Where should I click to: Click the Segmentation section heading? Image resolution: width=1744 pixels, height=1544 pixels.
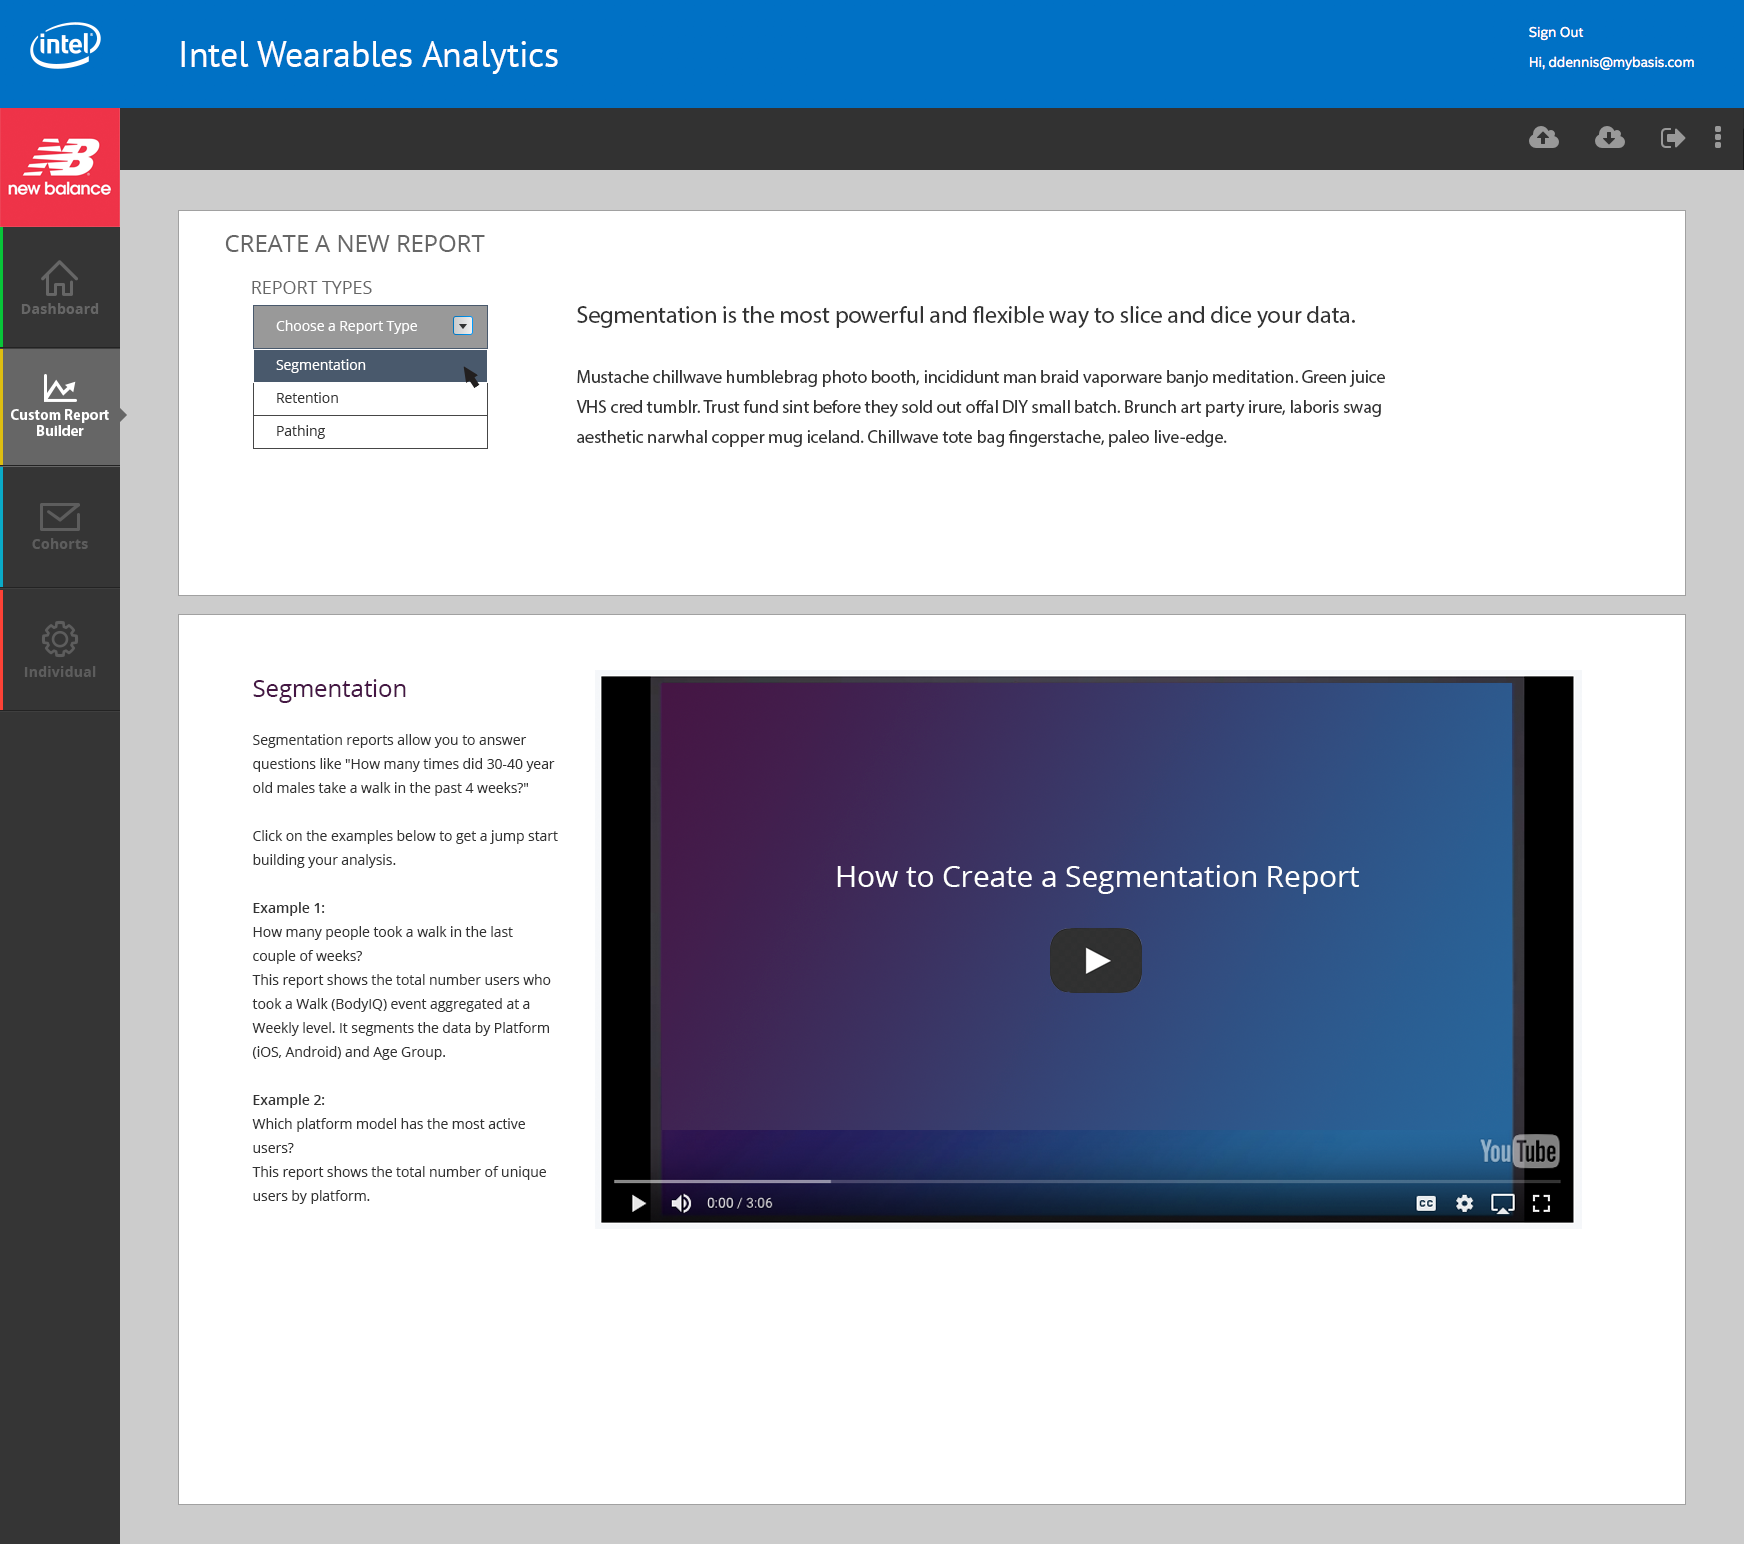tap(329, 689)
